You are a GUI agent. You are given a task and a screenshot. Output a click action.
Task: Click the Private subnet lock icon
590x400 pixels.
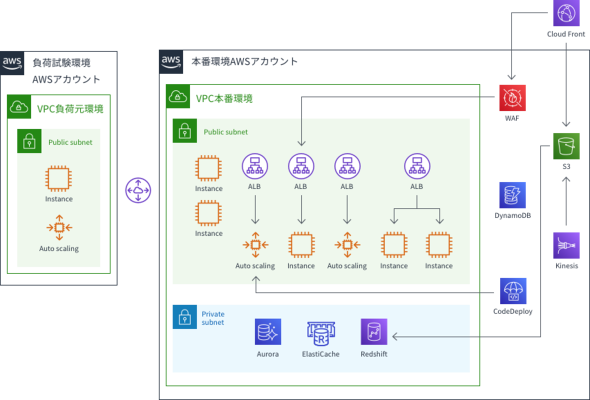click(185, 317)
